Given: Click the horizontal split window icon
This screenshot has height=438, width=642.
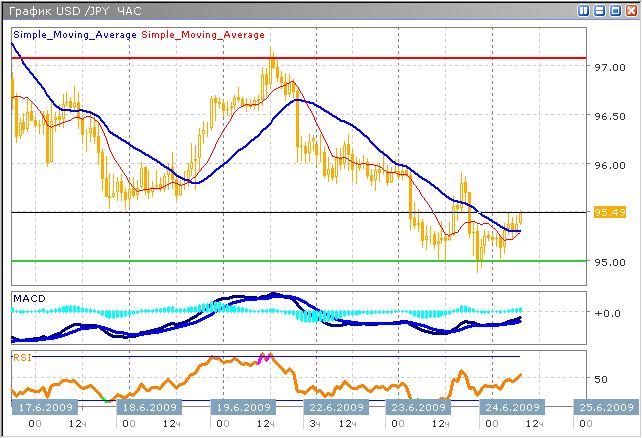Looking at the screenshot, I should click(x=599, y=10).
